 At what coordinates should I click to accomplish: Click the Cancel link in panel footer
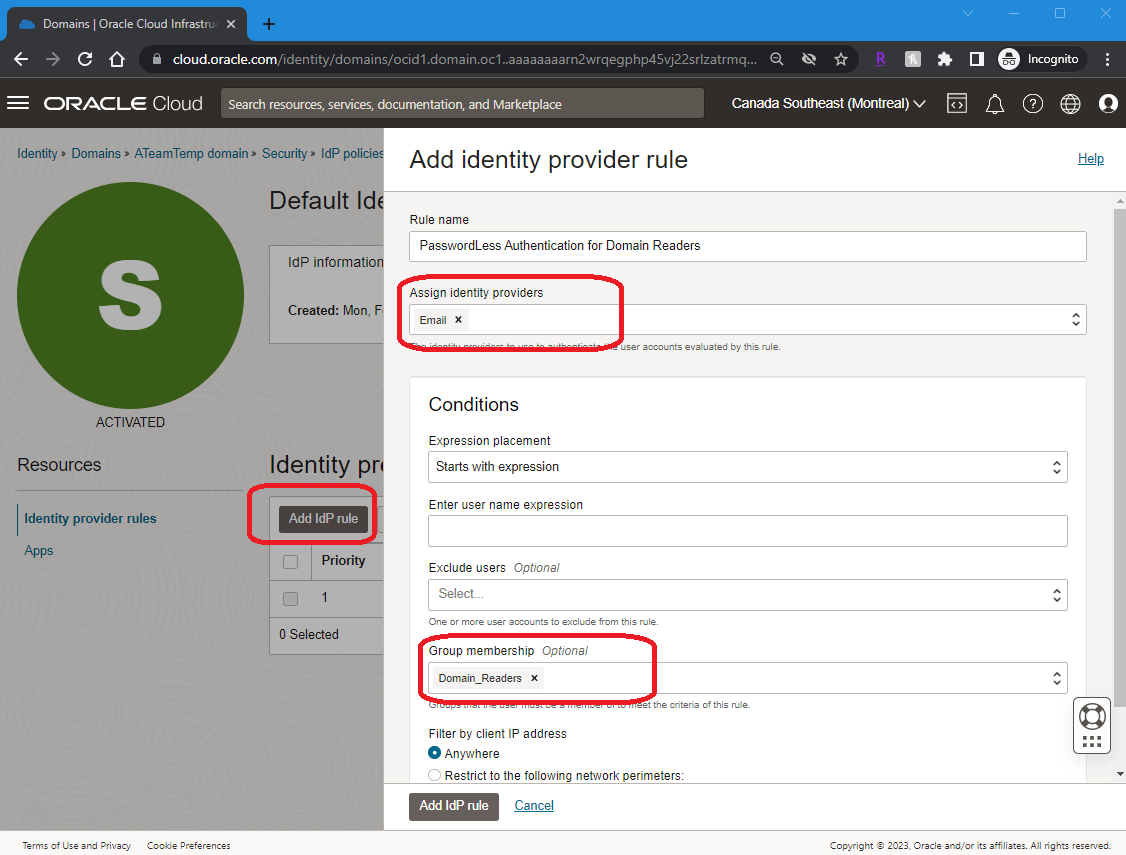click(x=534, y=805)
